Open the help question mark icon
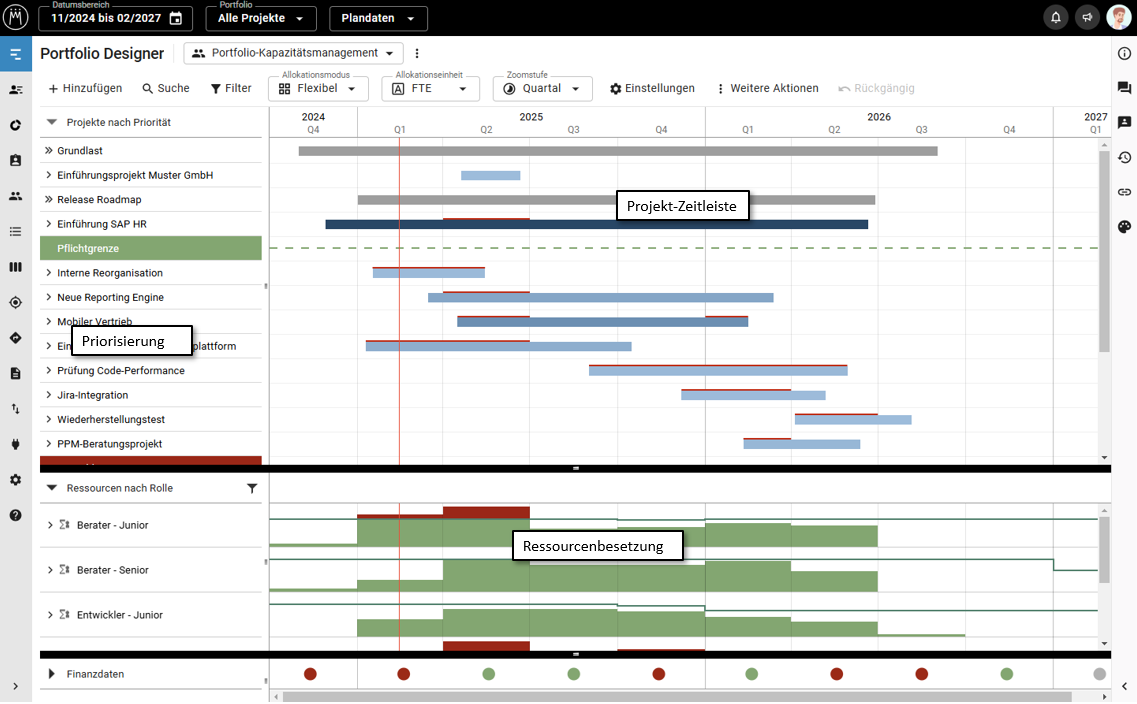 15,515
